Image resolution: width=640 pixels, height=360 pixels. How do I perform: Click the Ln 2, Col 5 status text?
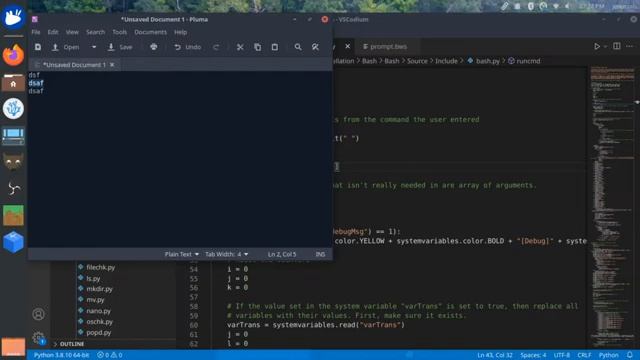[x=282, y=254]
